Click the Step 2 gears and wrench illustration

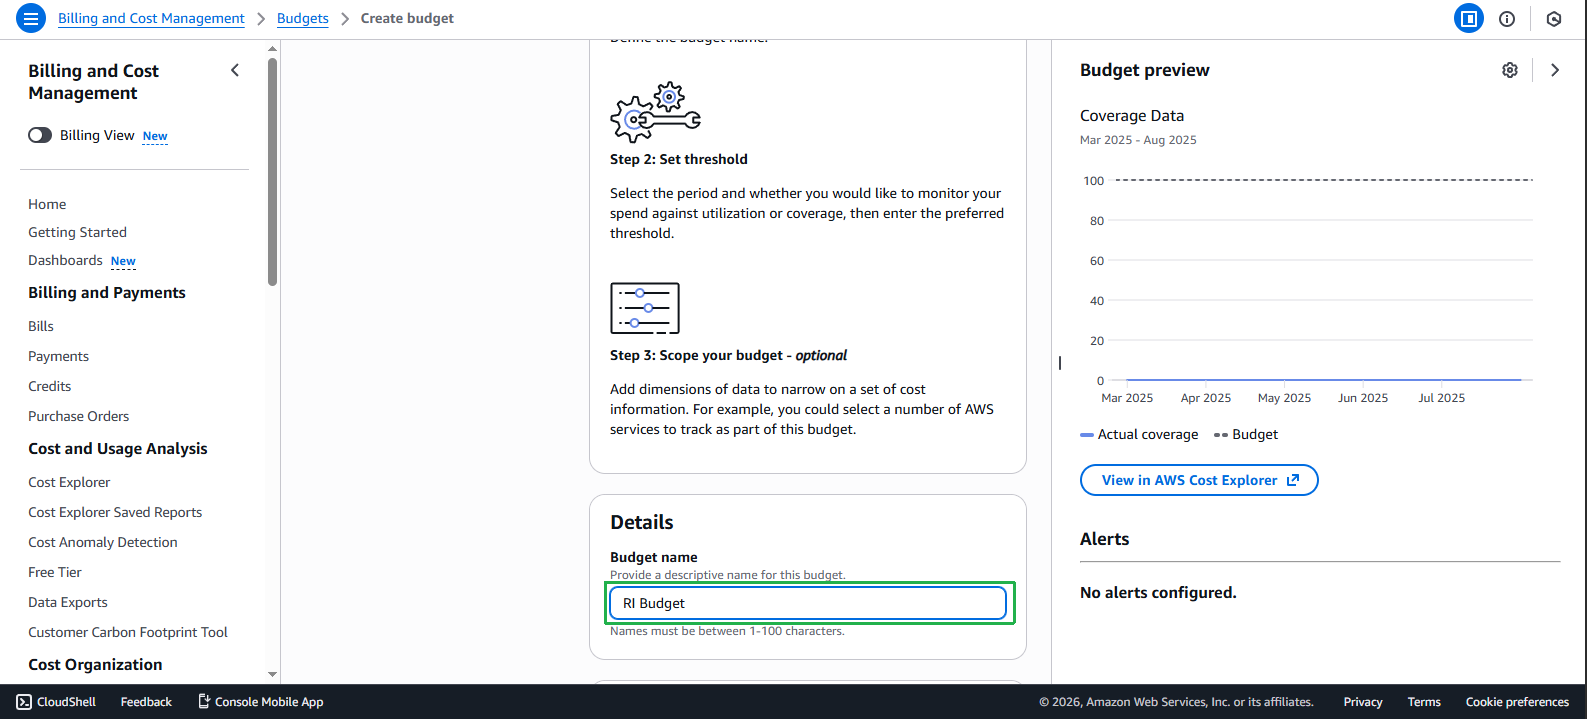(x=656, y=112)
